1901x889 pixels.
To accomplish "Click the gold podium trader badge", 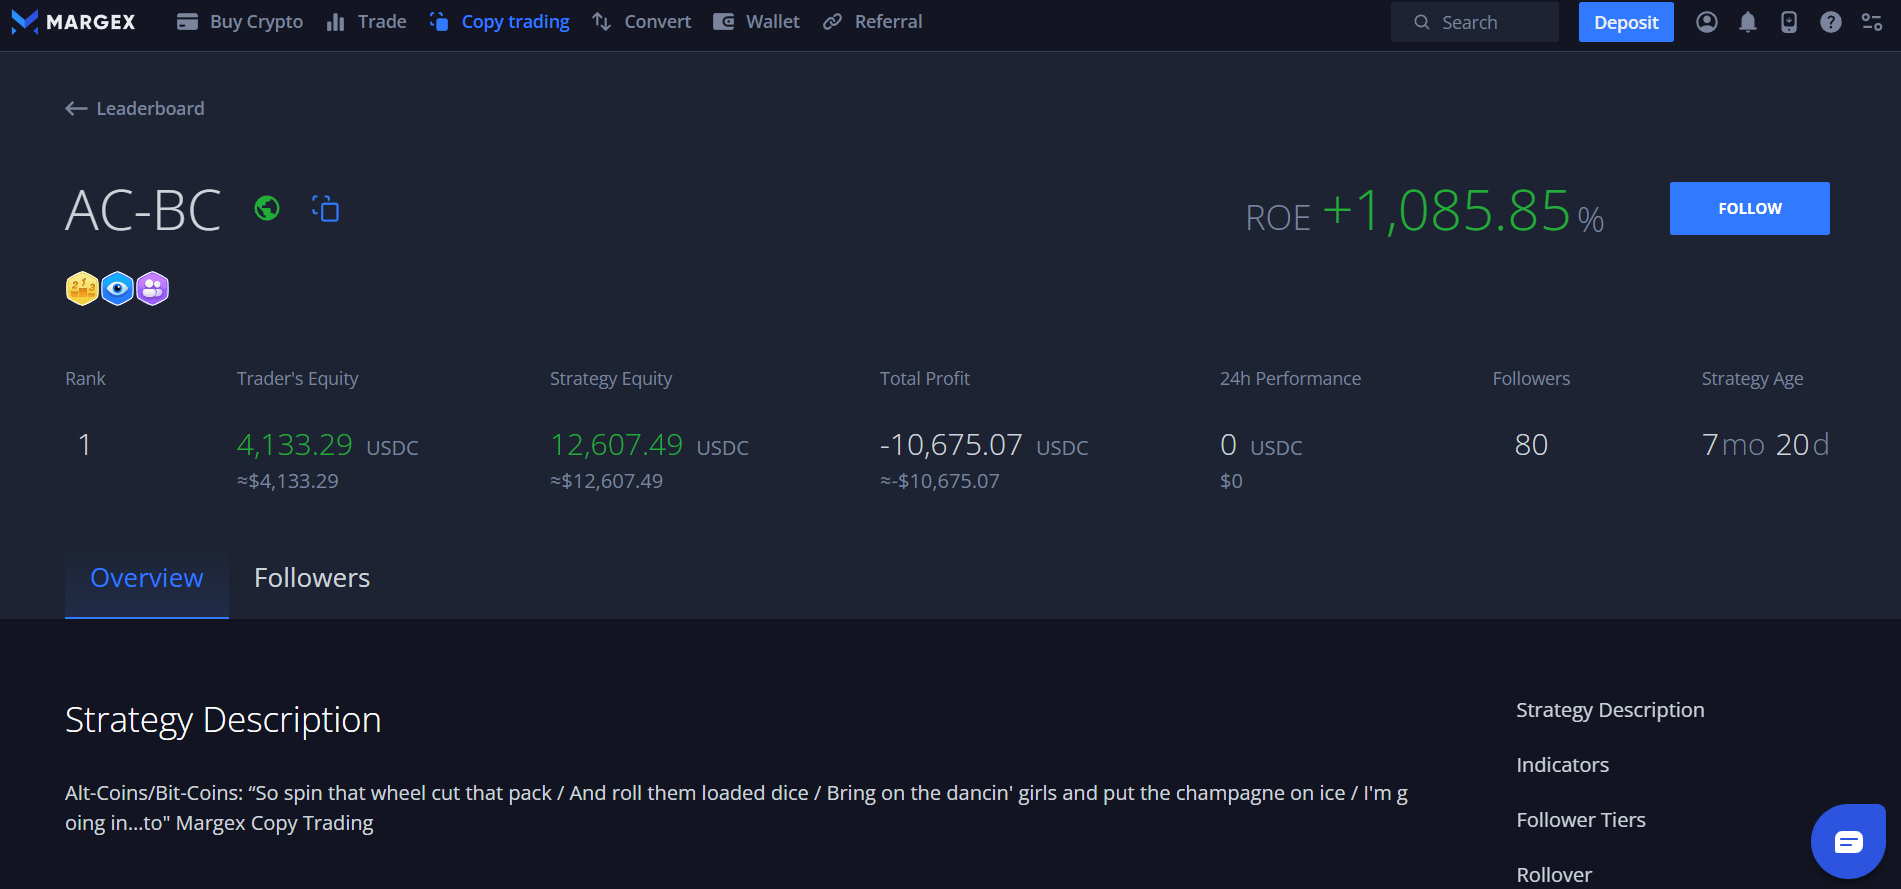I will pos(82,289).
